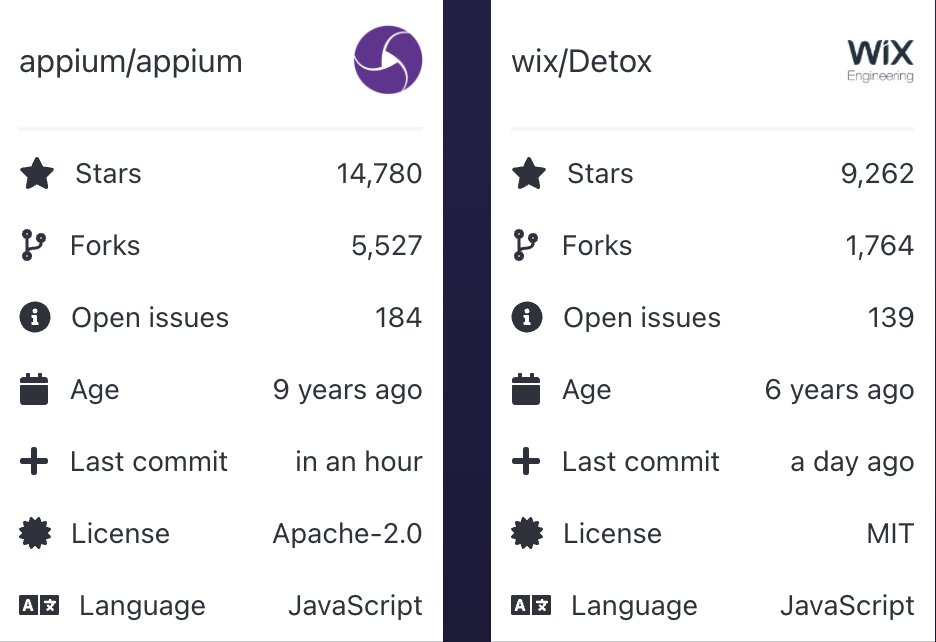Click the Language label in Detox card
936x642 pixels.
click(634, 607)
